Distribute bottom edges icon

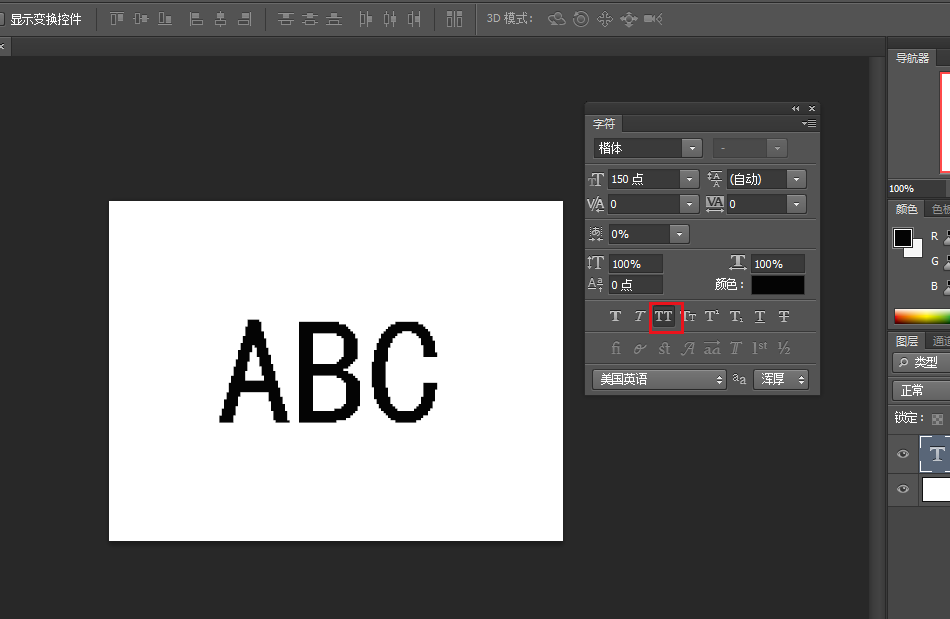pyautogui.click(x=334, y=19)
